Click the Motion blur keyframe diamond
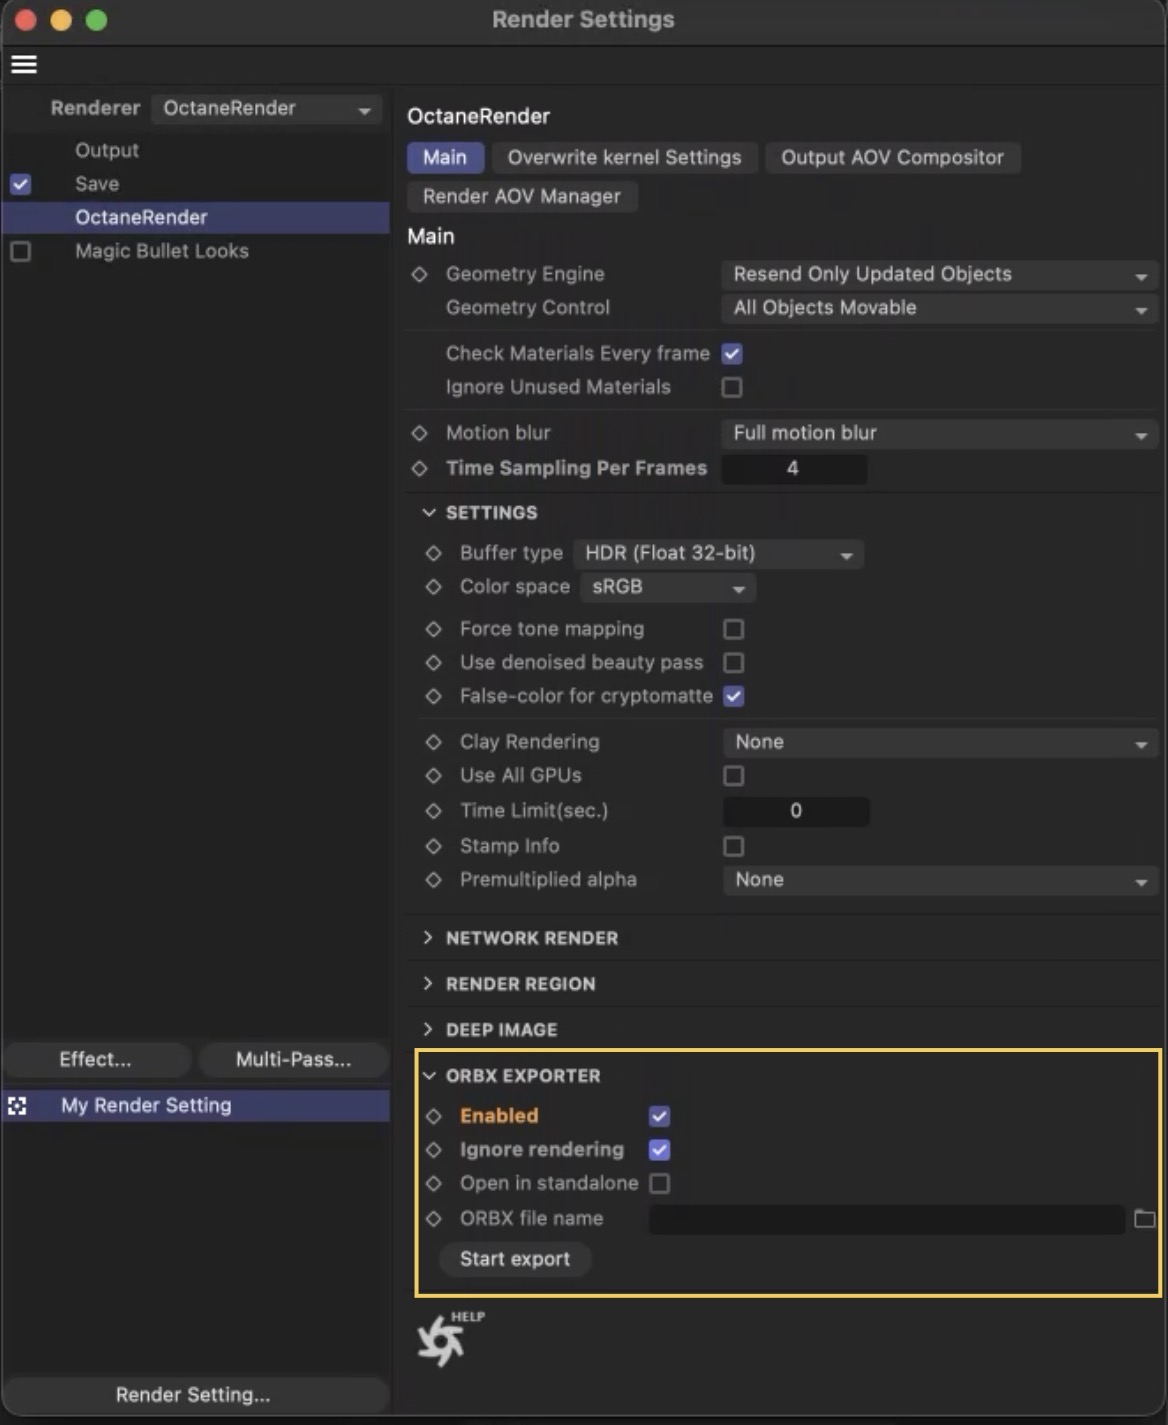The image size is (1168, 1425). tap(420, 433)
